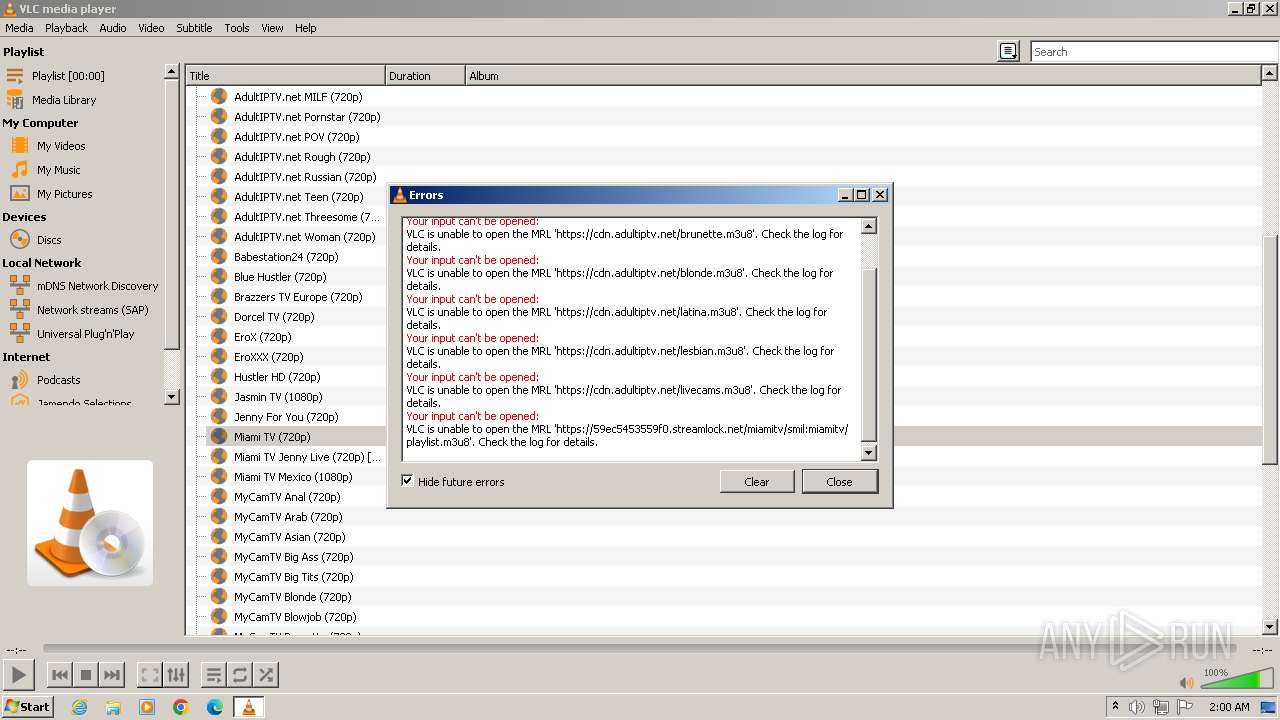Image resolution: width=1280 pixels, height=720 pixels.
Task: Adjust the volume slider
Action: [1237, 680]
